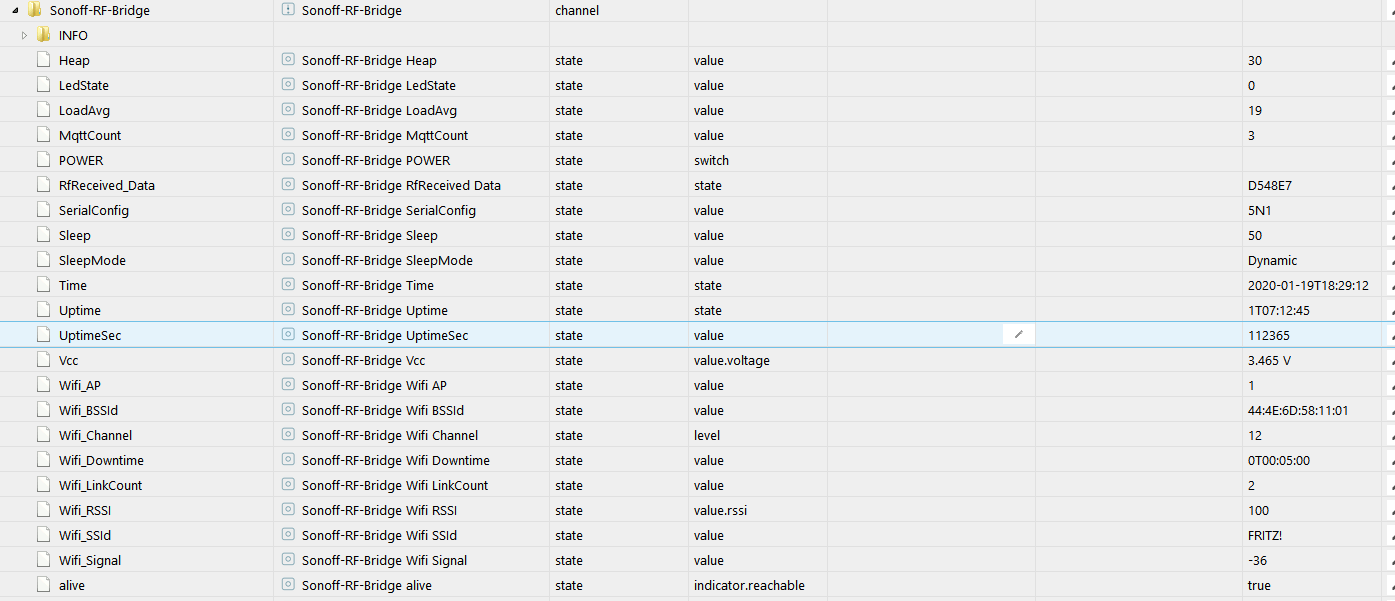Click the pencil edit icon in UptimeSec row
The width and height of the screenshot is (1395, 601).
coord(1018,335)
